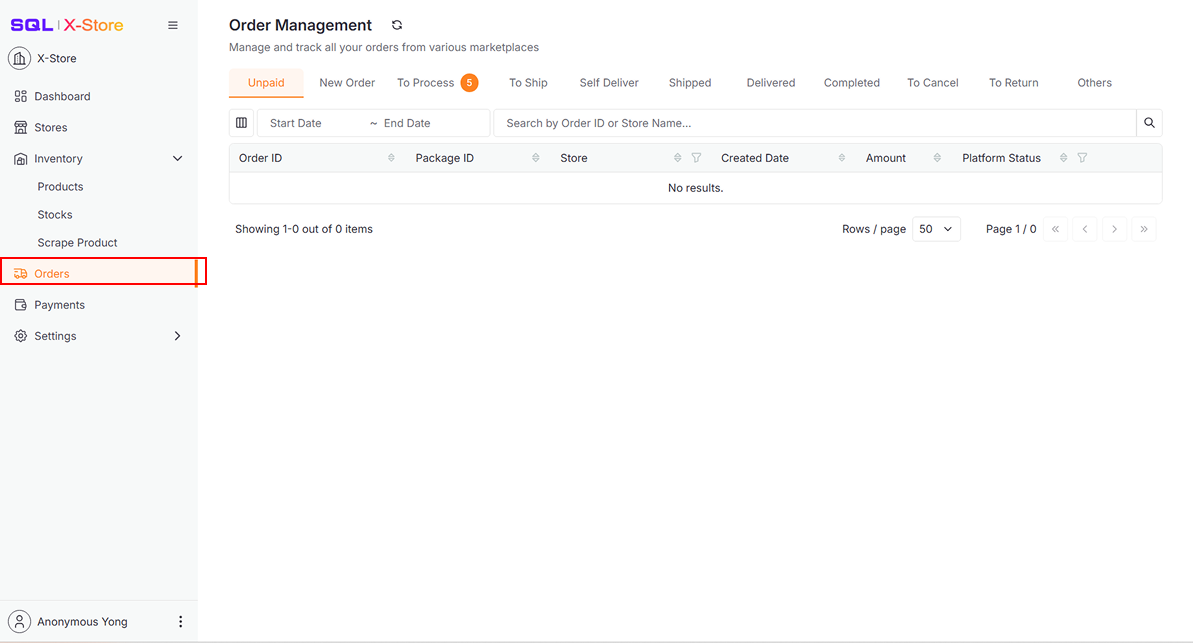Switch to the To Process tab
This screenshot has height=643, width=1193.
click(x=426, y=83)
